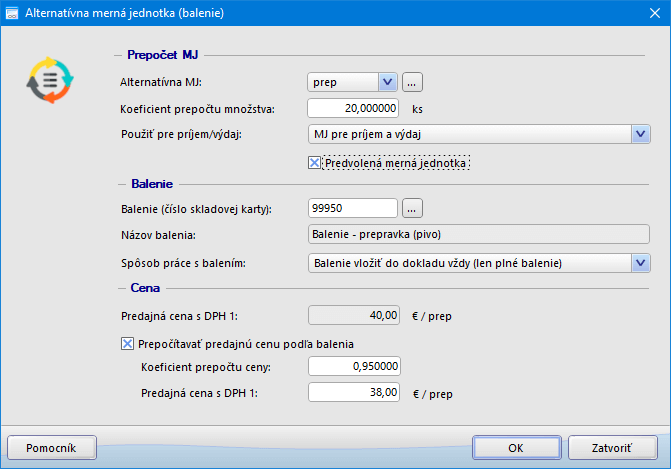This screenshot has height=469, width=671.
Task: Close the dialog with the X button
Action: pyautogui.click(x=648, y=15)
